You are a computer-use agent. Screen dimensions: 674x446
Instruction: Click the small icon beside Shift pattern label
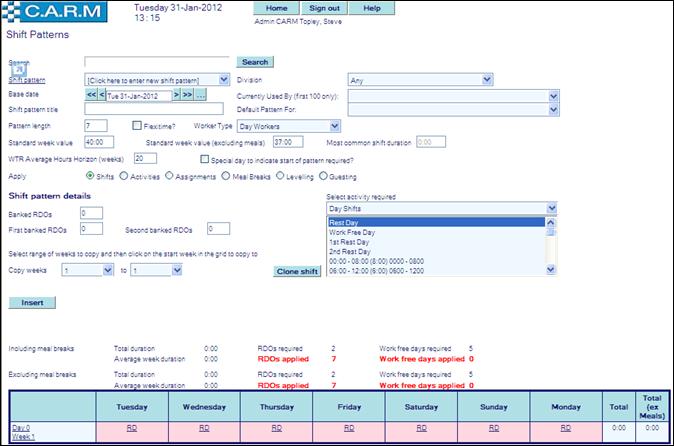pos(19,69)
